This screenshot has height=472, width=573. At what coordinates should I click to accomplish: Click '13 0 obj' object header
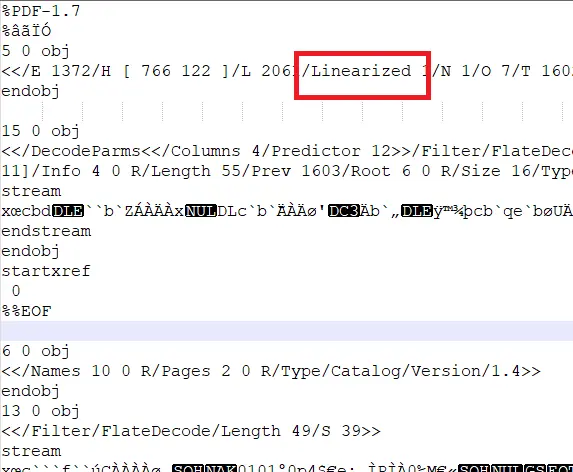[40, 411]
